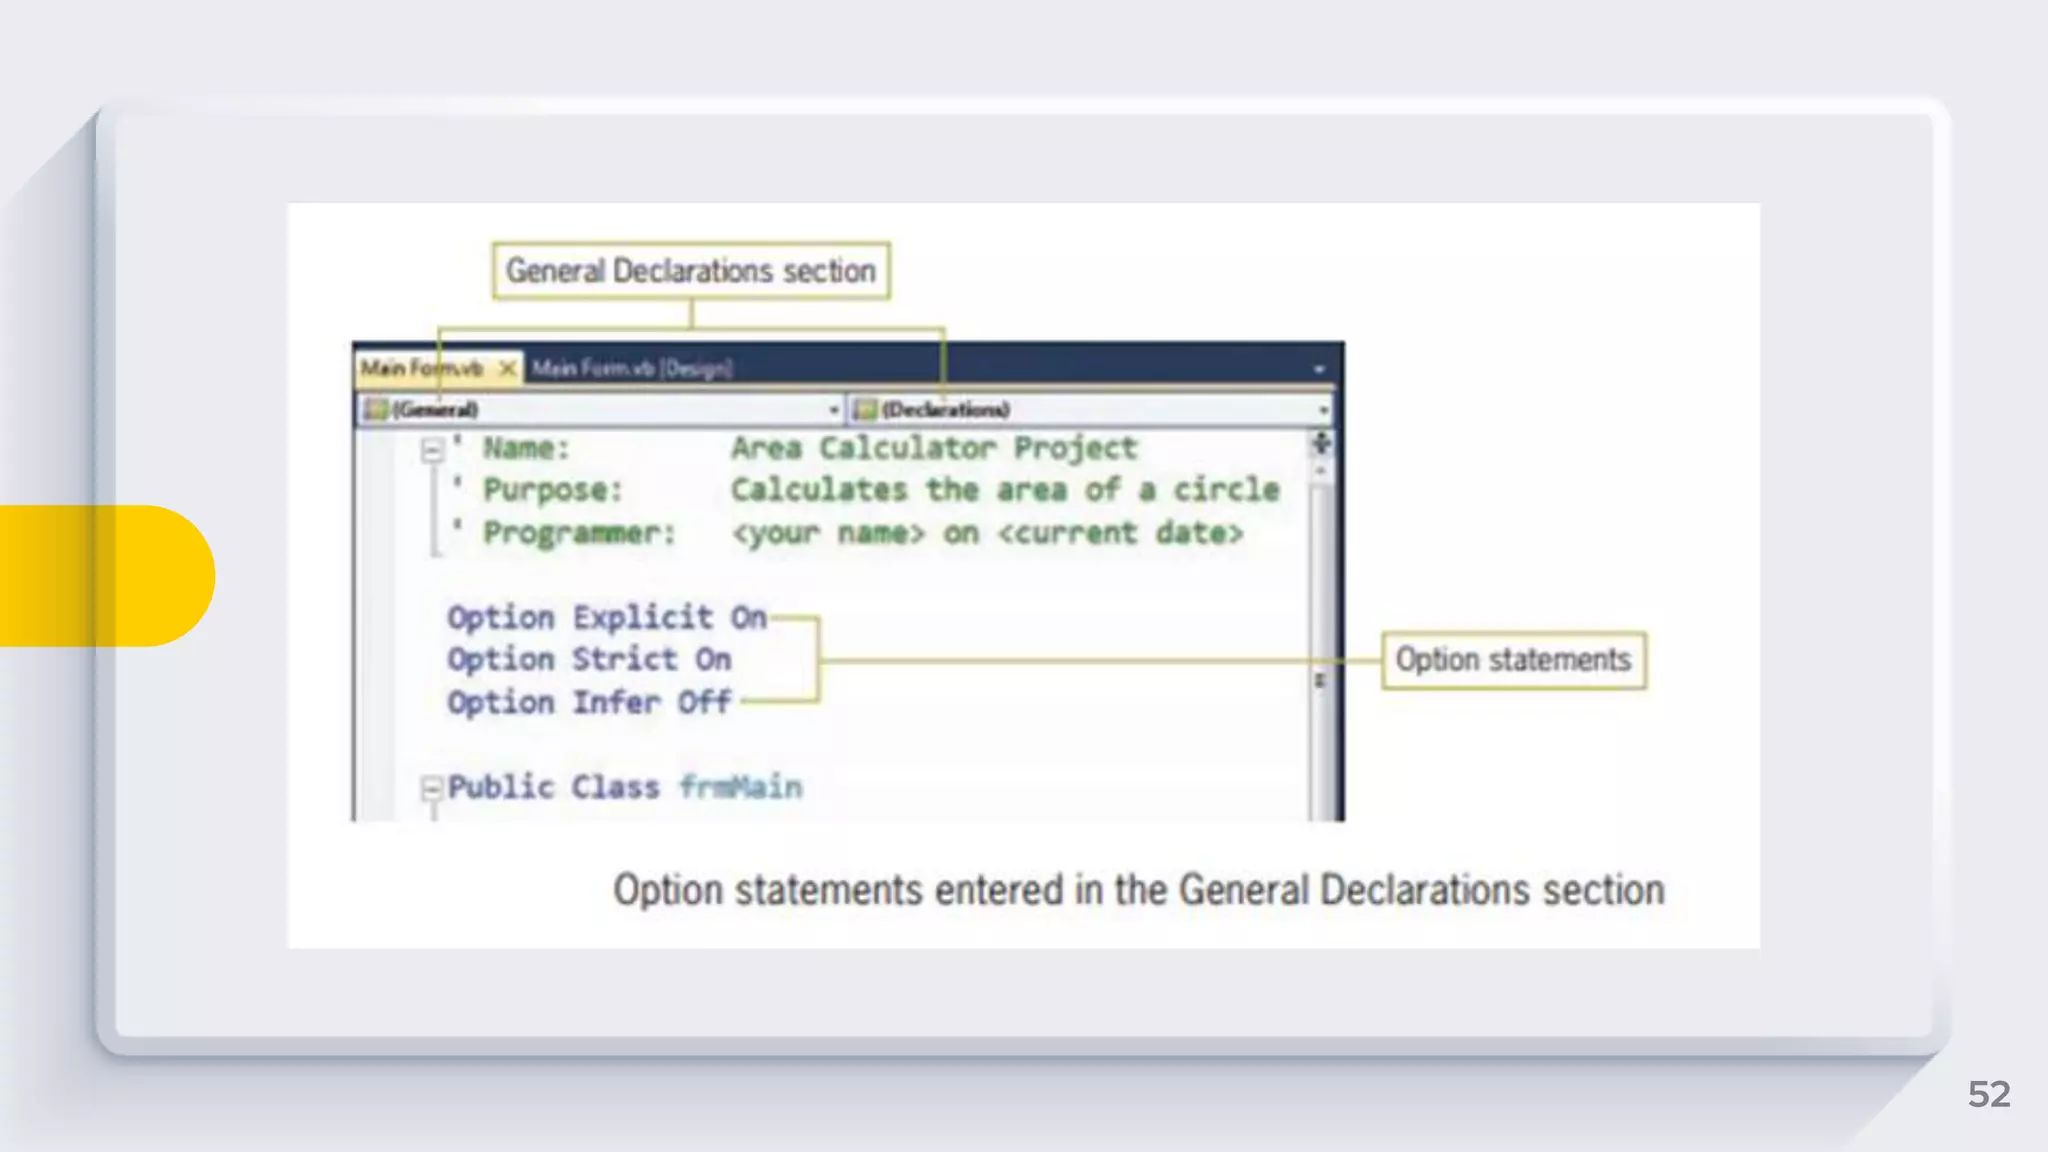Click the close X on Main Form.vb tab
Screen dimensions: 2048x1152
pyautogui.click(x=508, y=369)
